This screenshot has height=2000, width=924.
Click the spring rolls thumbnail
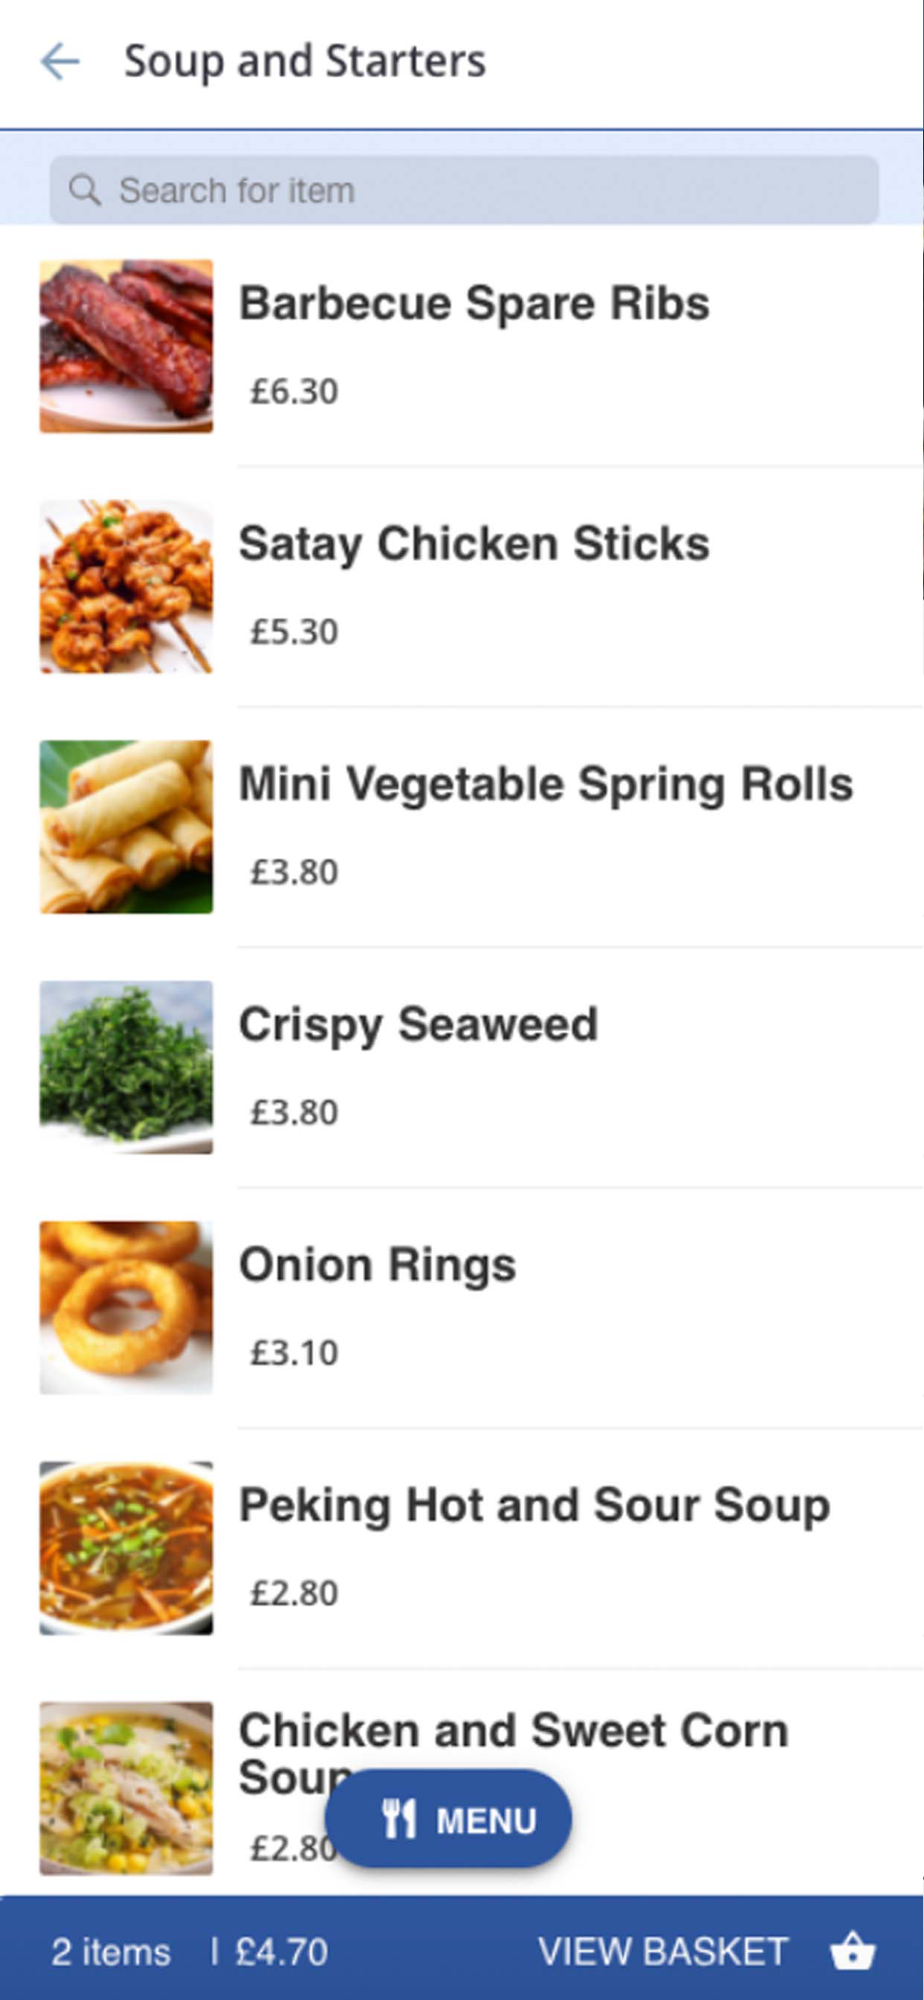pyautogui.click(x=126, y=827)
